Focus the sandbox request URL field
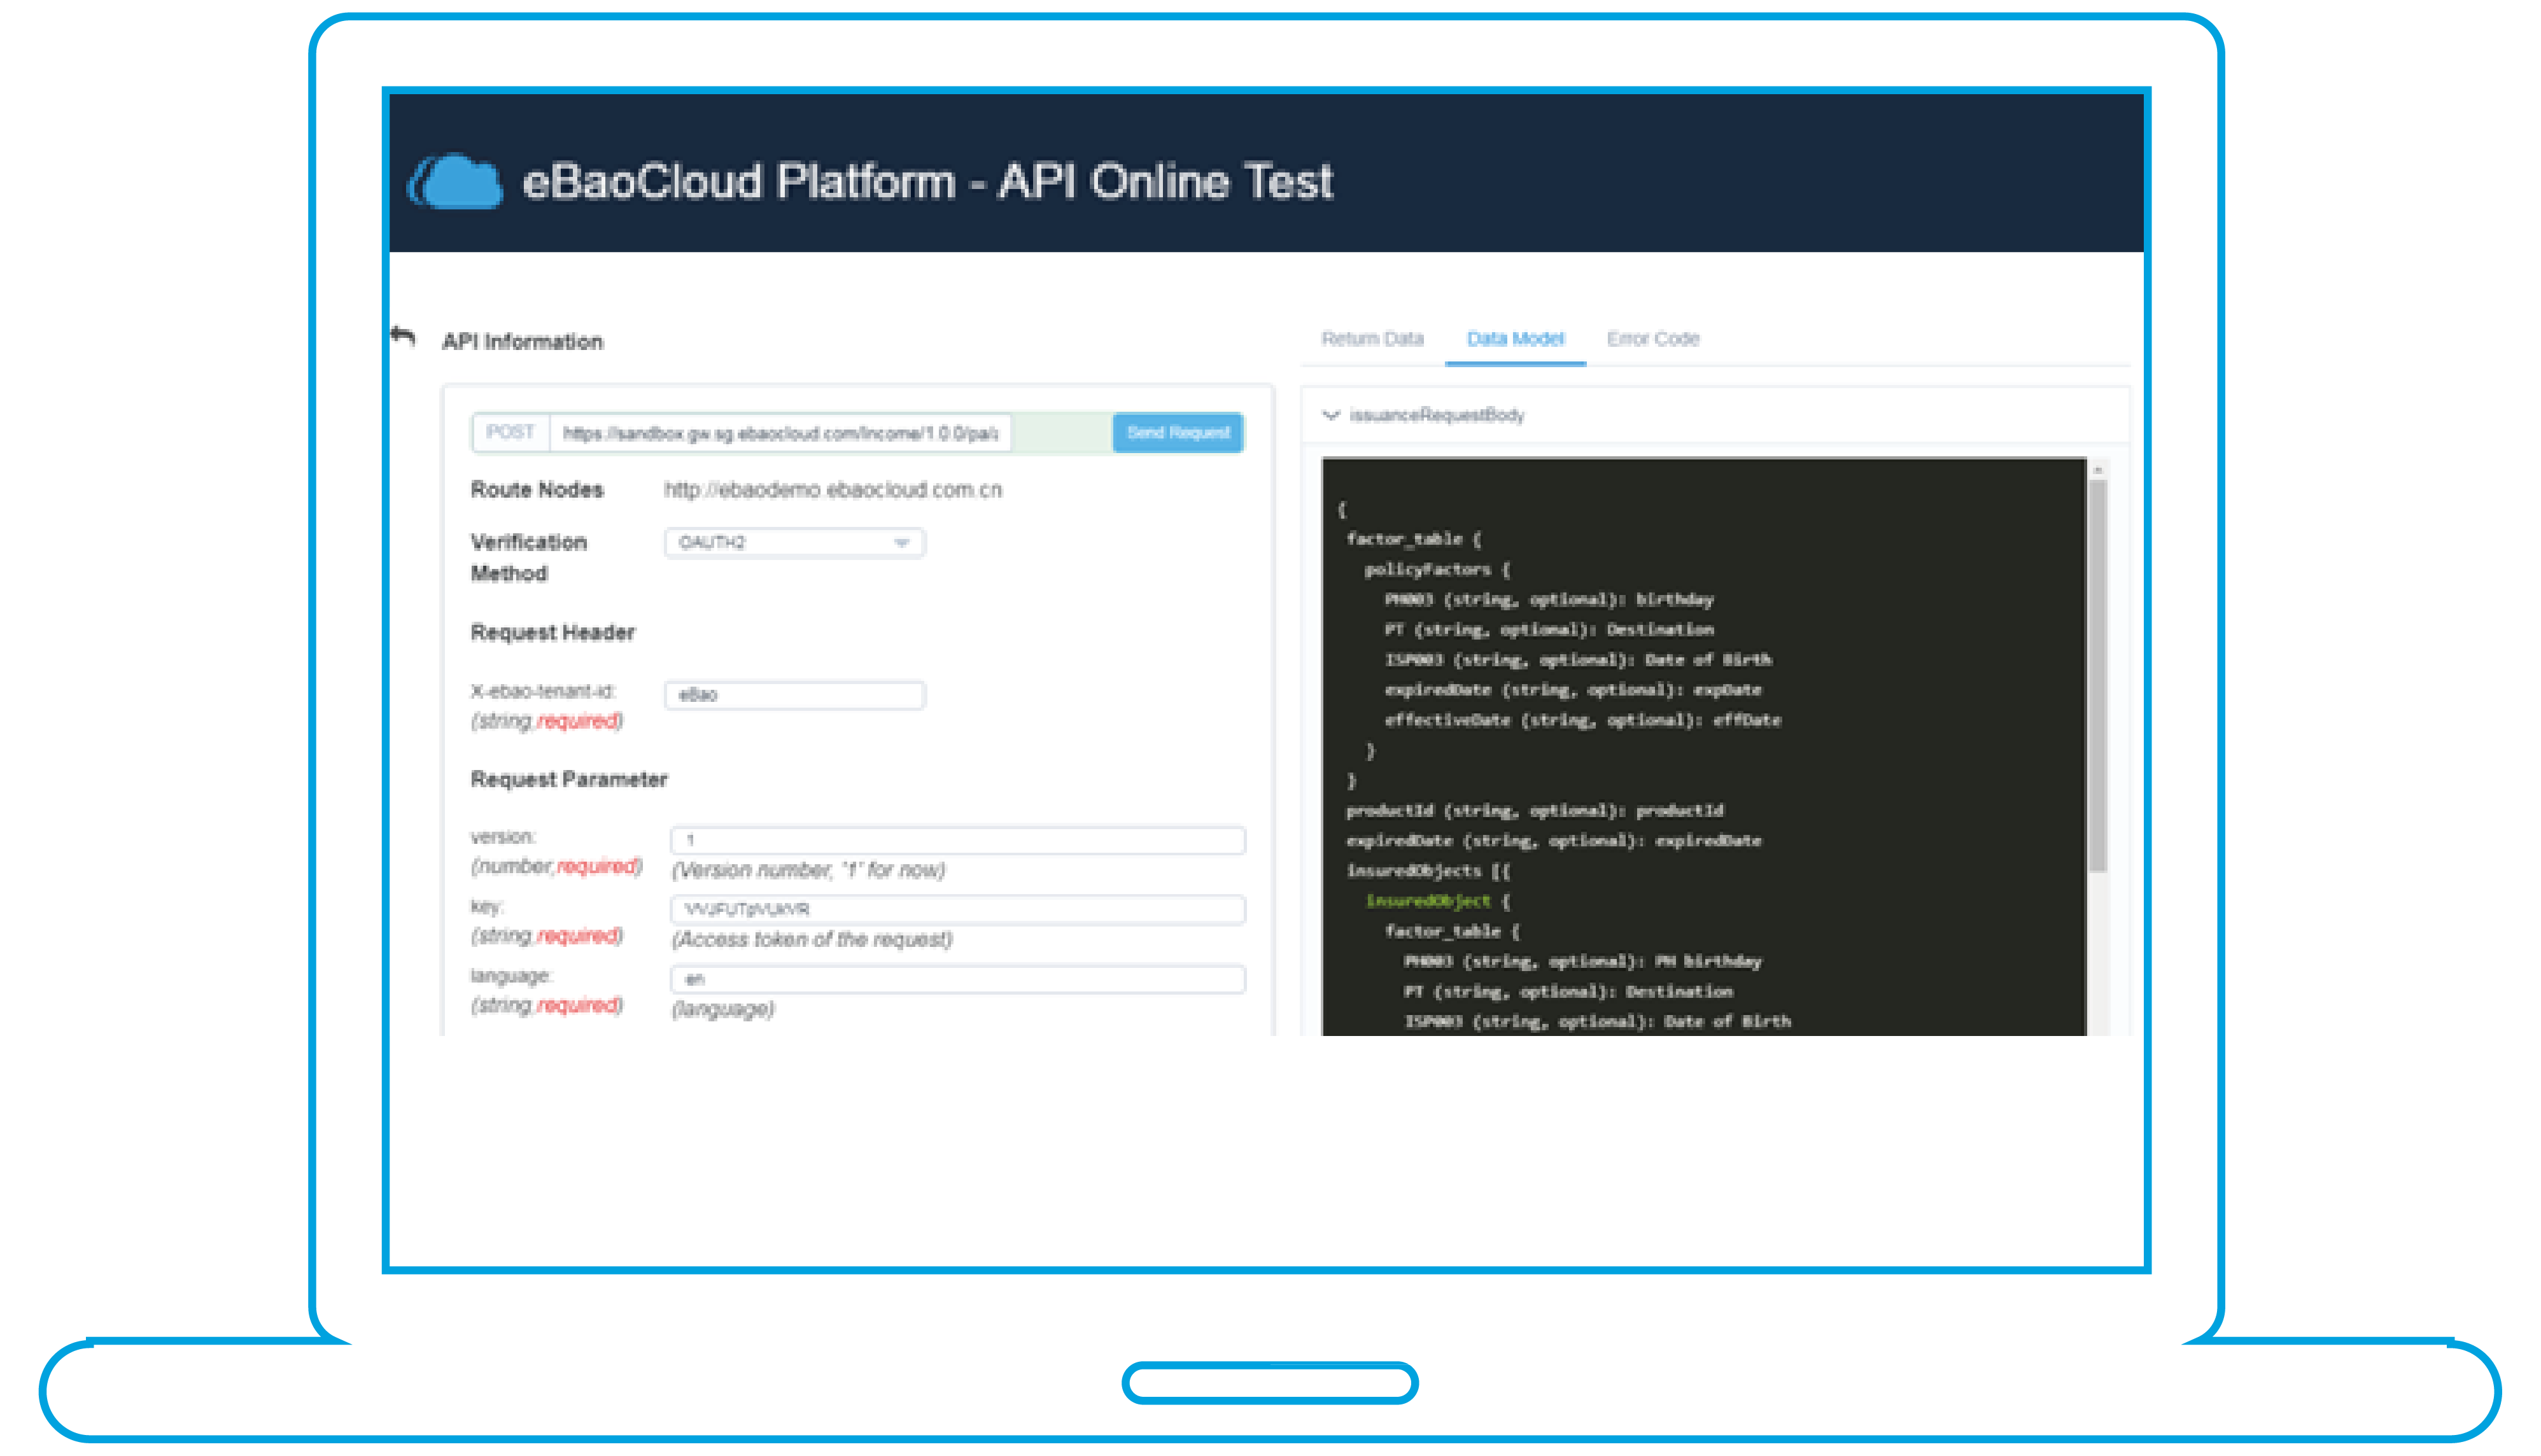Image resolution: width=2541 pixels, height=1456 pixels. coord(781,433)
